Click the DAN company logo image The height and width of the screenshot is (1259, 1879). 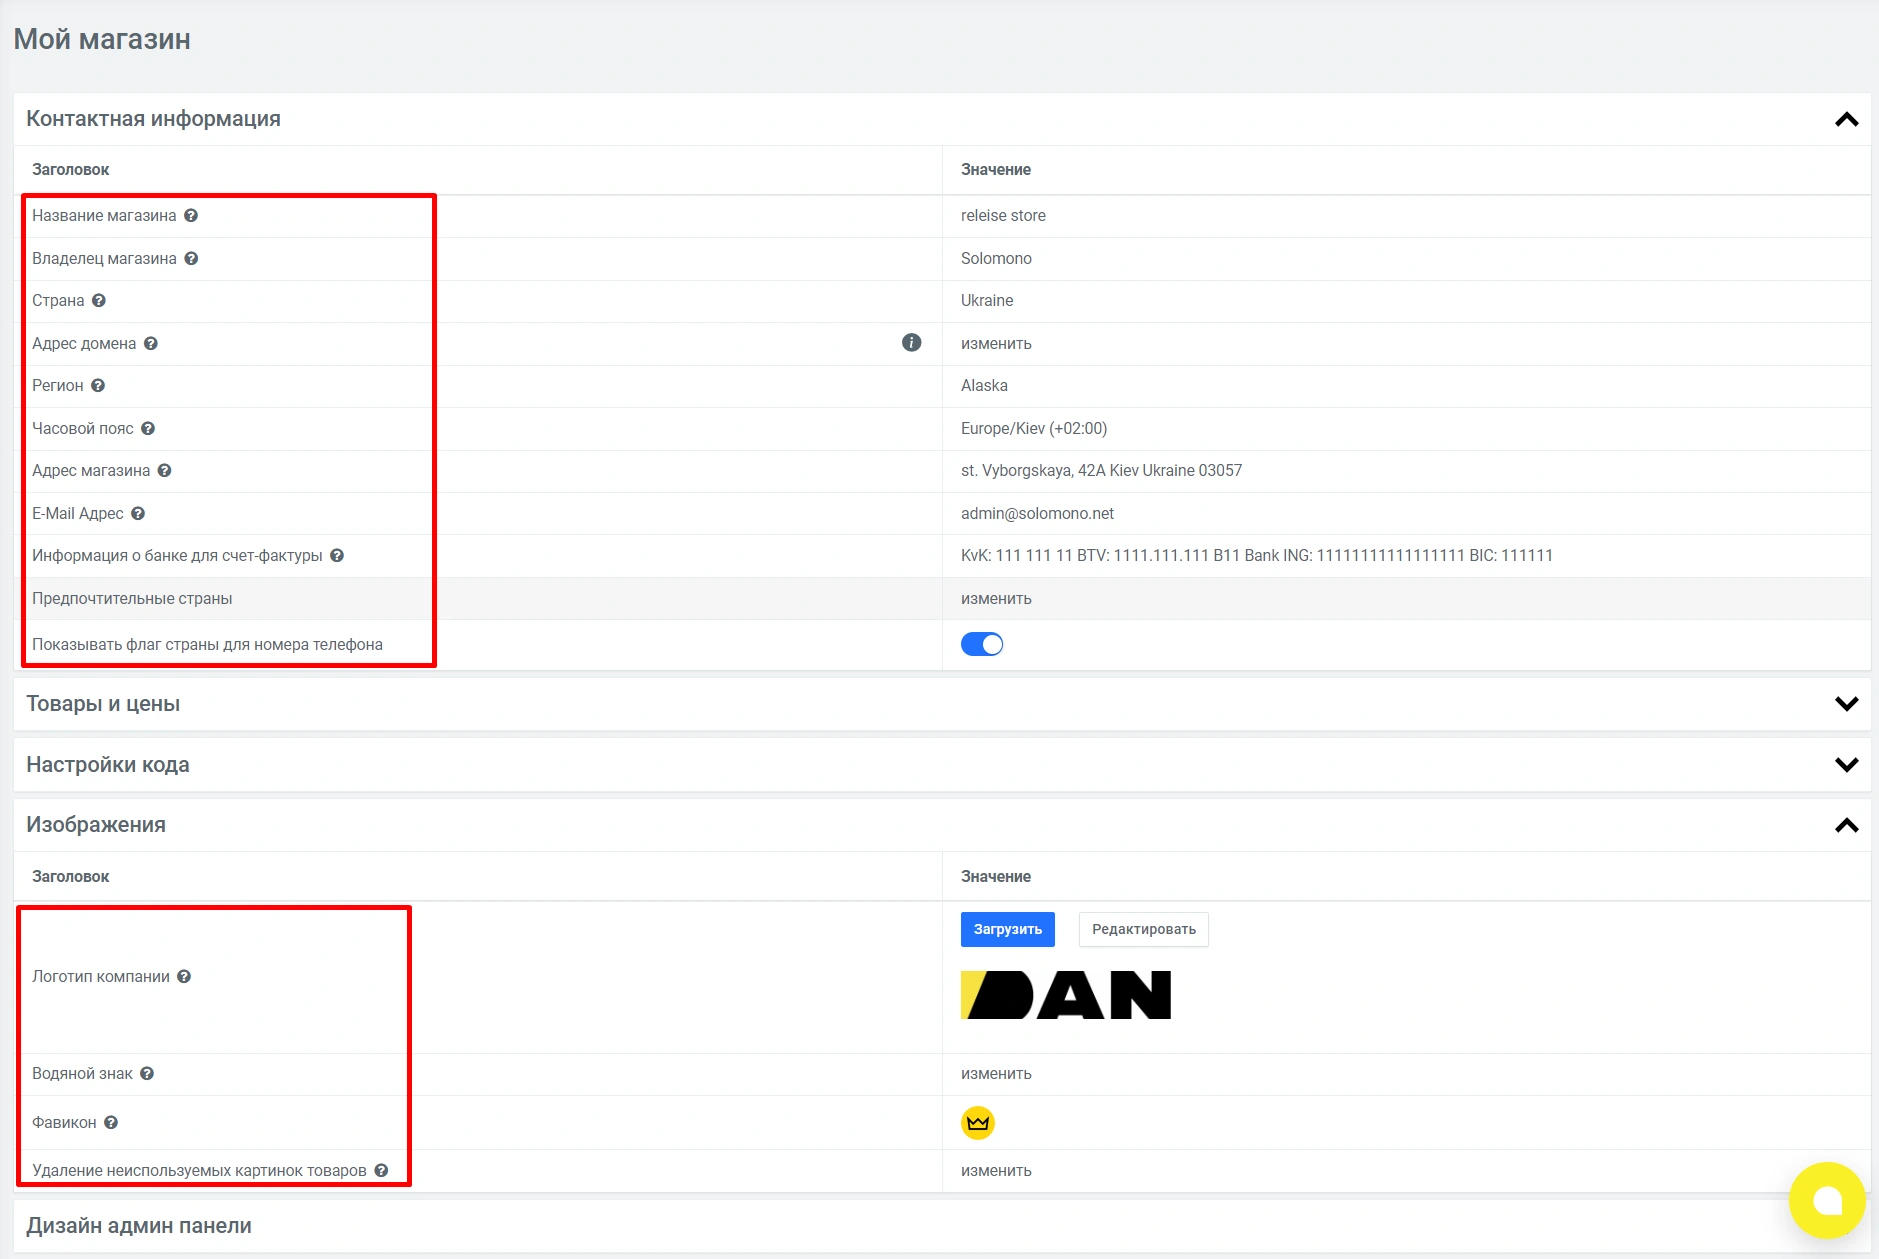coord(1065,995)
